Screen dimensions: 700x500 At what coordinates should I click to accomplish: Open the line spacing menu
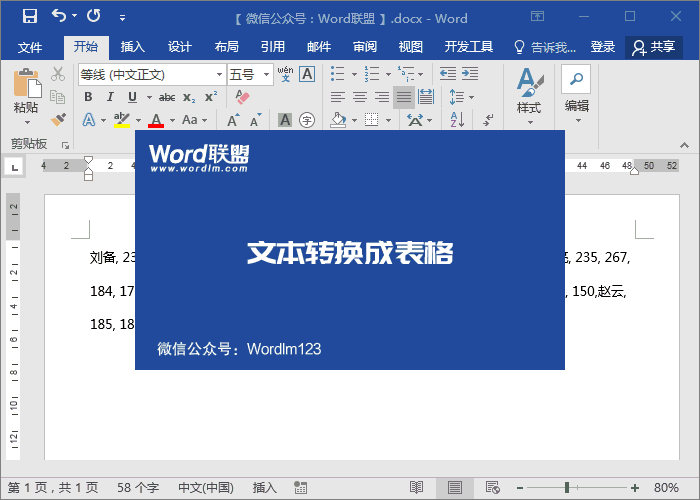pos(461,97)
